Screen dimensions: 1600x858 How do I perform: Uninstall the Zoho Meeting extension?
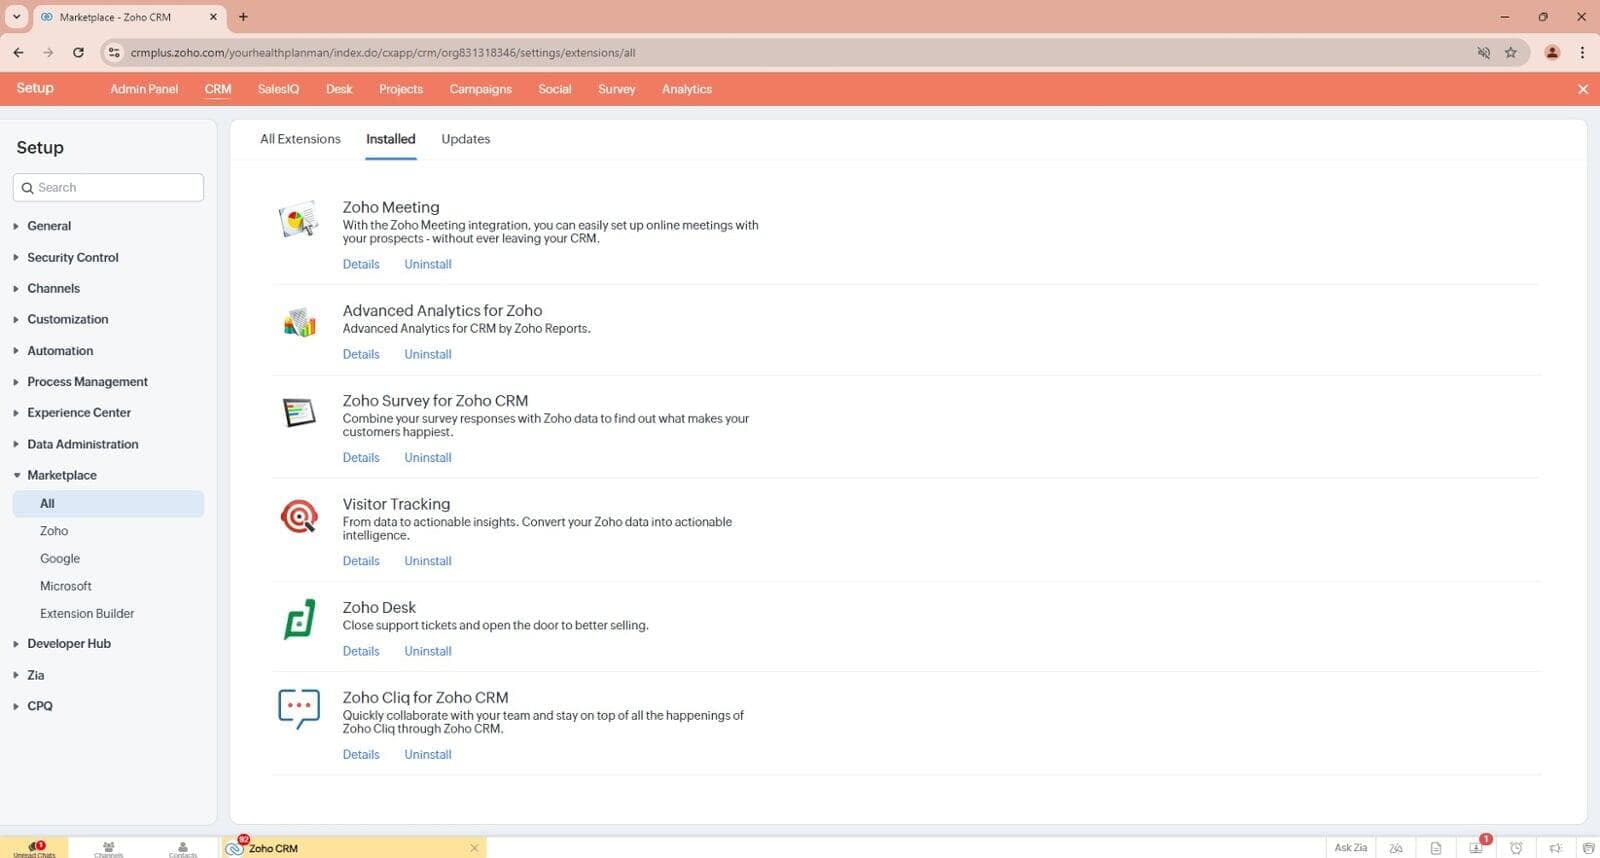pos(428,264)
